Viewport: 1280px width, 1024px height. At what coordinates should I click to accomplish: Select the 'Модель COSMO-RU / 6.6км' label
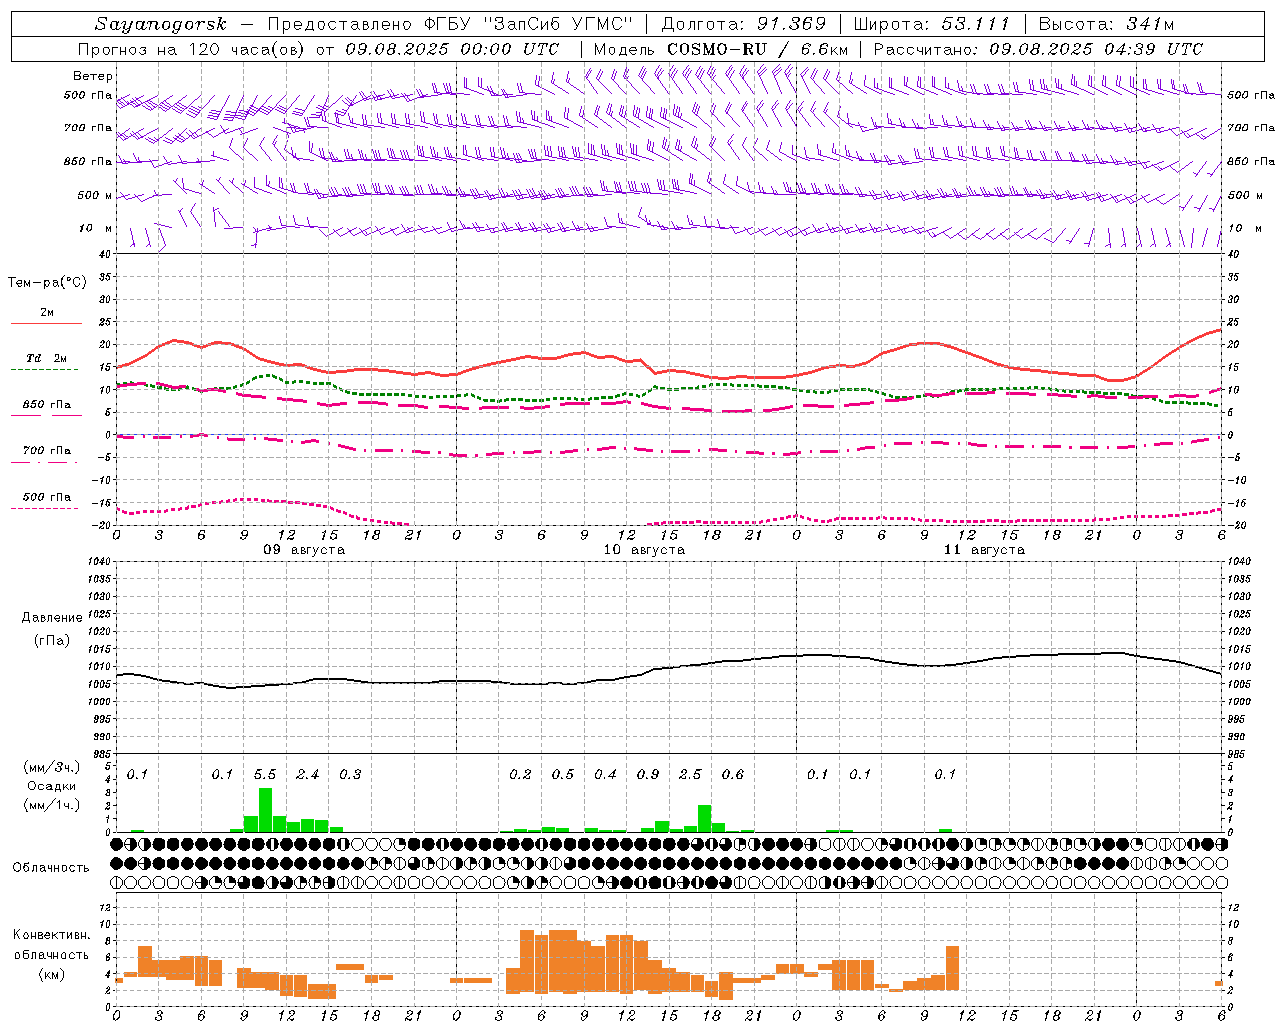tap(721, 49)
